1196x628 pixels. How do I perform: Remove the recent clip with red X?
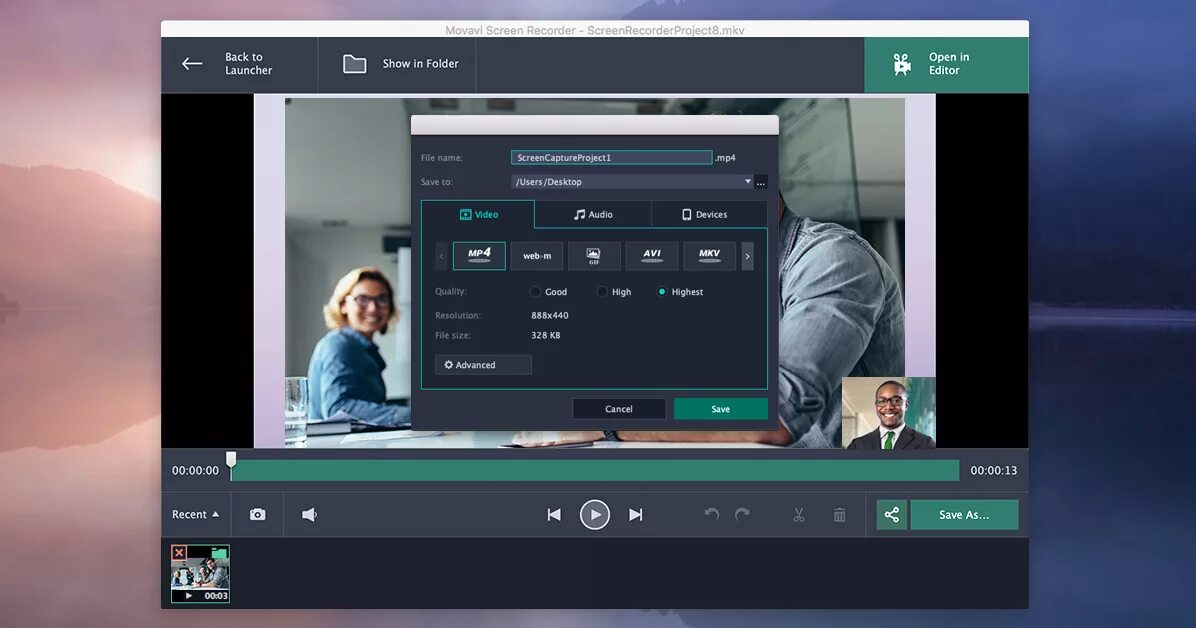(179, 552)
